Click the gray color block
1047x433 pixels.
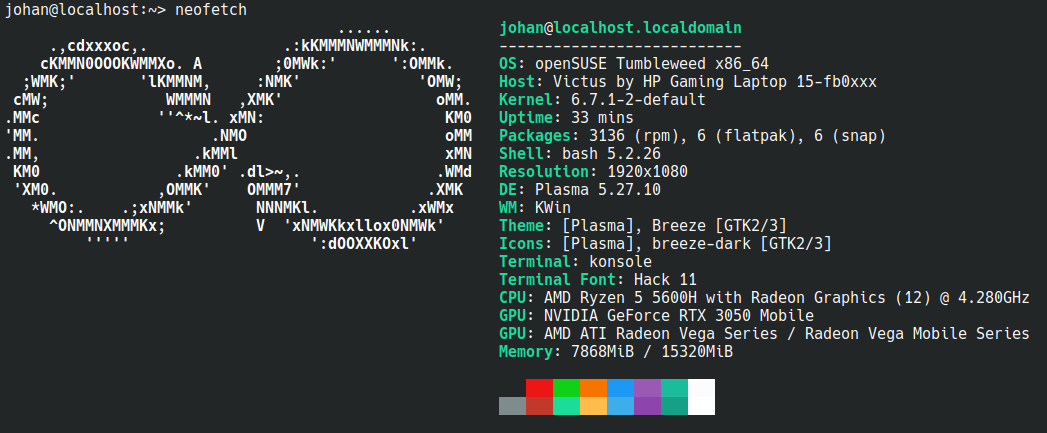[x=512, y=405]
